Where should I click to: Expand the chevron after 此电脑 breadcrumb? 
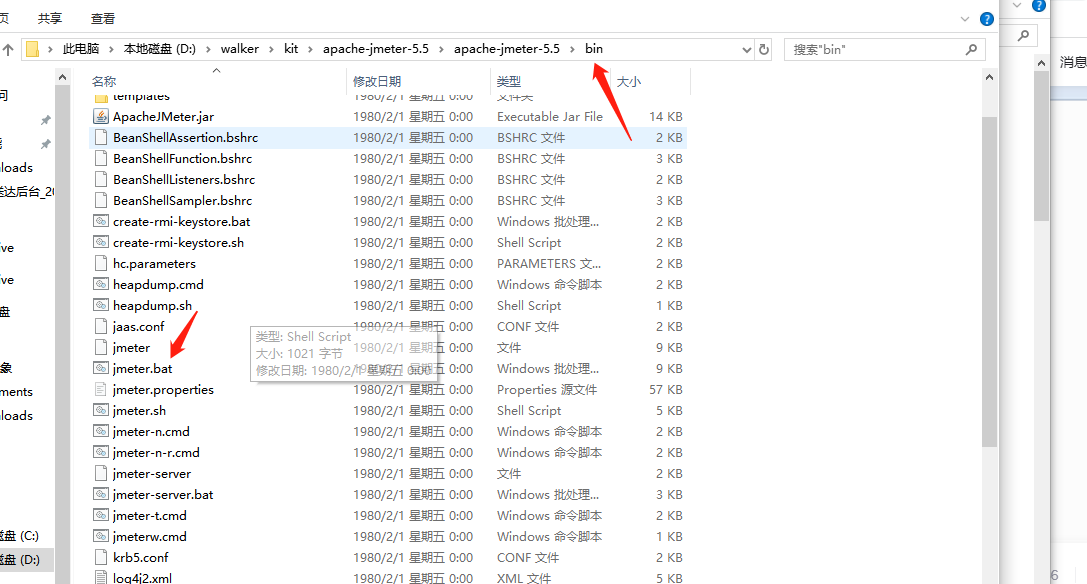(111, 49)
